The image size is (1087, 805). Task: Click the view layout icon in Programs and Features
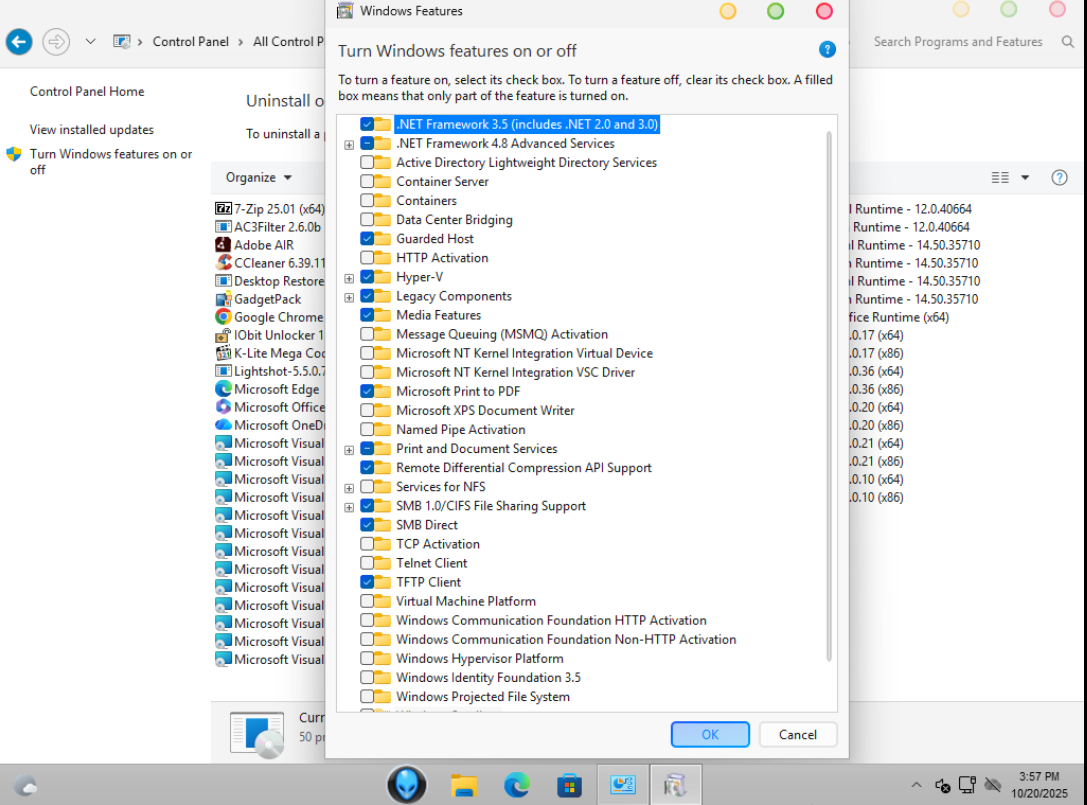click(1000, 178)
